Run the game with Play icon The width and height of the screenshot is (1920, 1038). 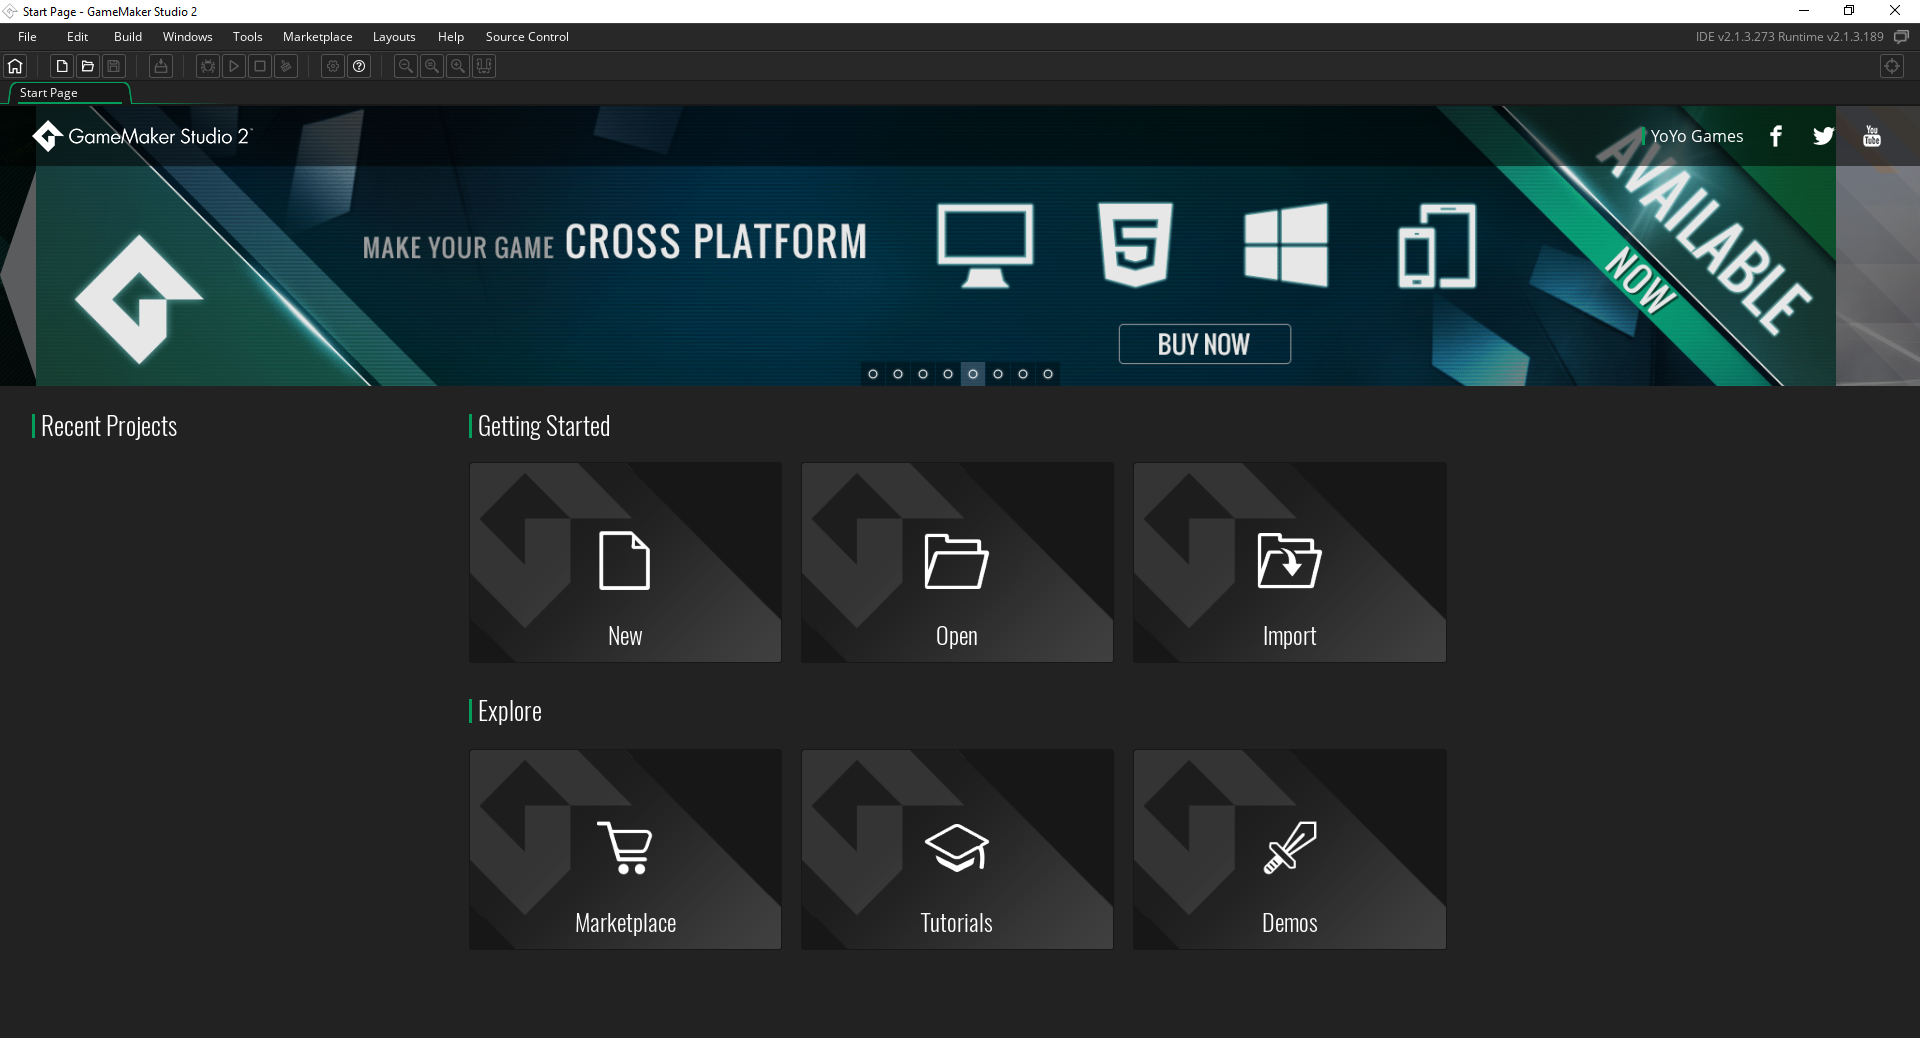point(234,66)
